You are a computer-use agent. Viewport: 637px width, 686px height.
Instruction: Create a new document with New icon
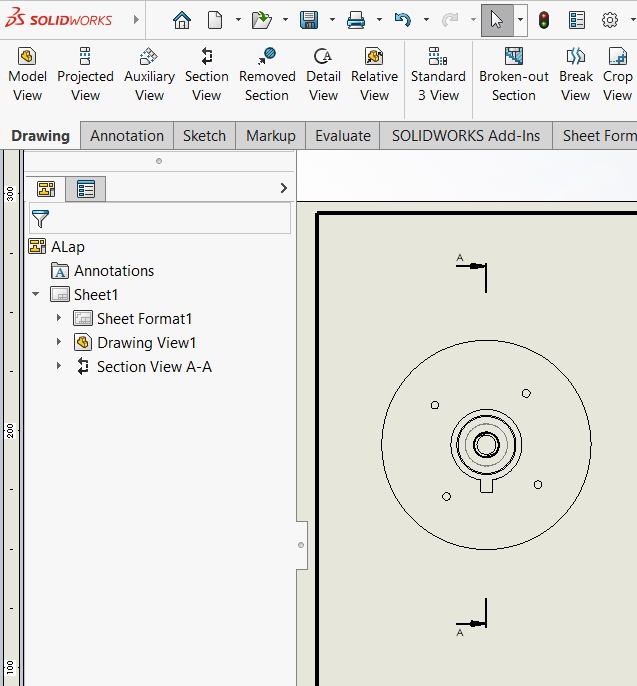point(215,20)
